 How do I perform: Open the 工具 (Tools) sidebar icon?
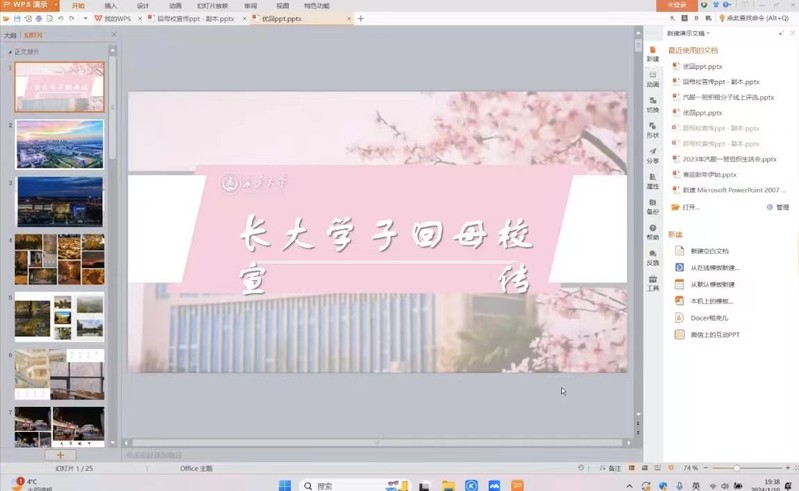tap(652, 283)
